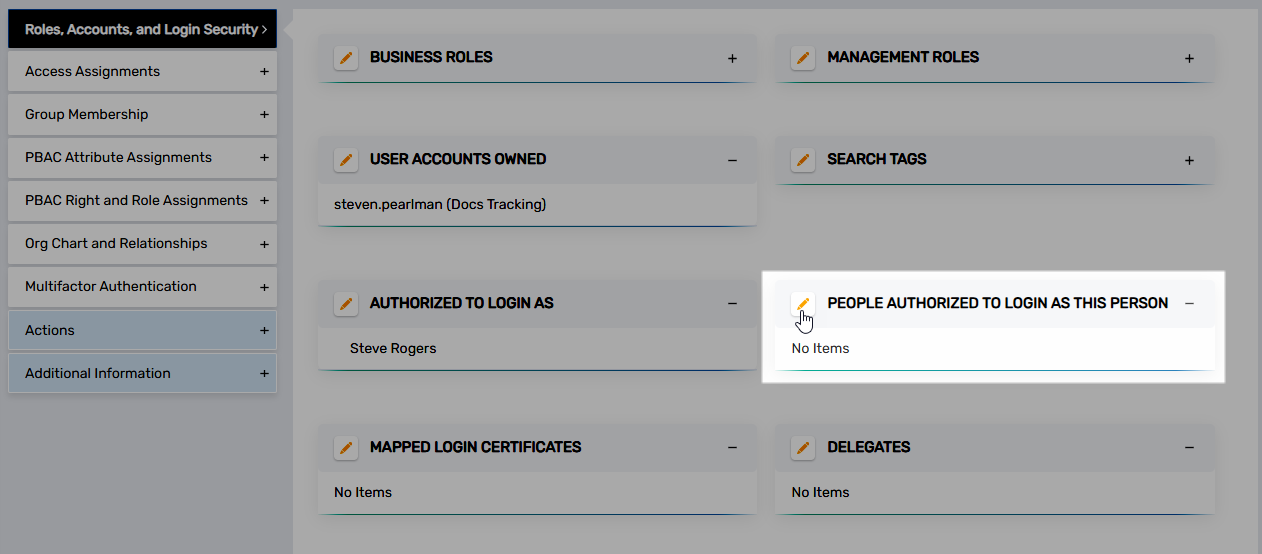
Task: Select Multifactor Authentication in the sidebar
Action: pos(142,287)
